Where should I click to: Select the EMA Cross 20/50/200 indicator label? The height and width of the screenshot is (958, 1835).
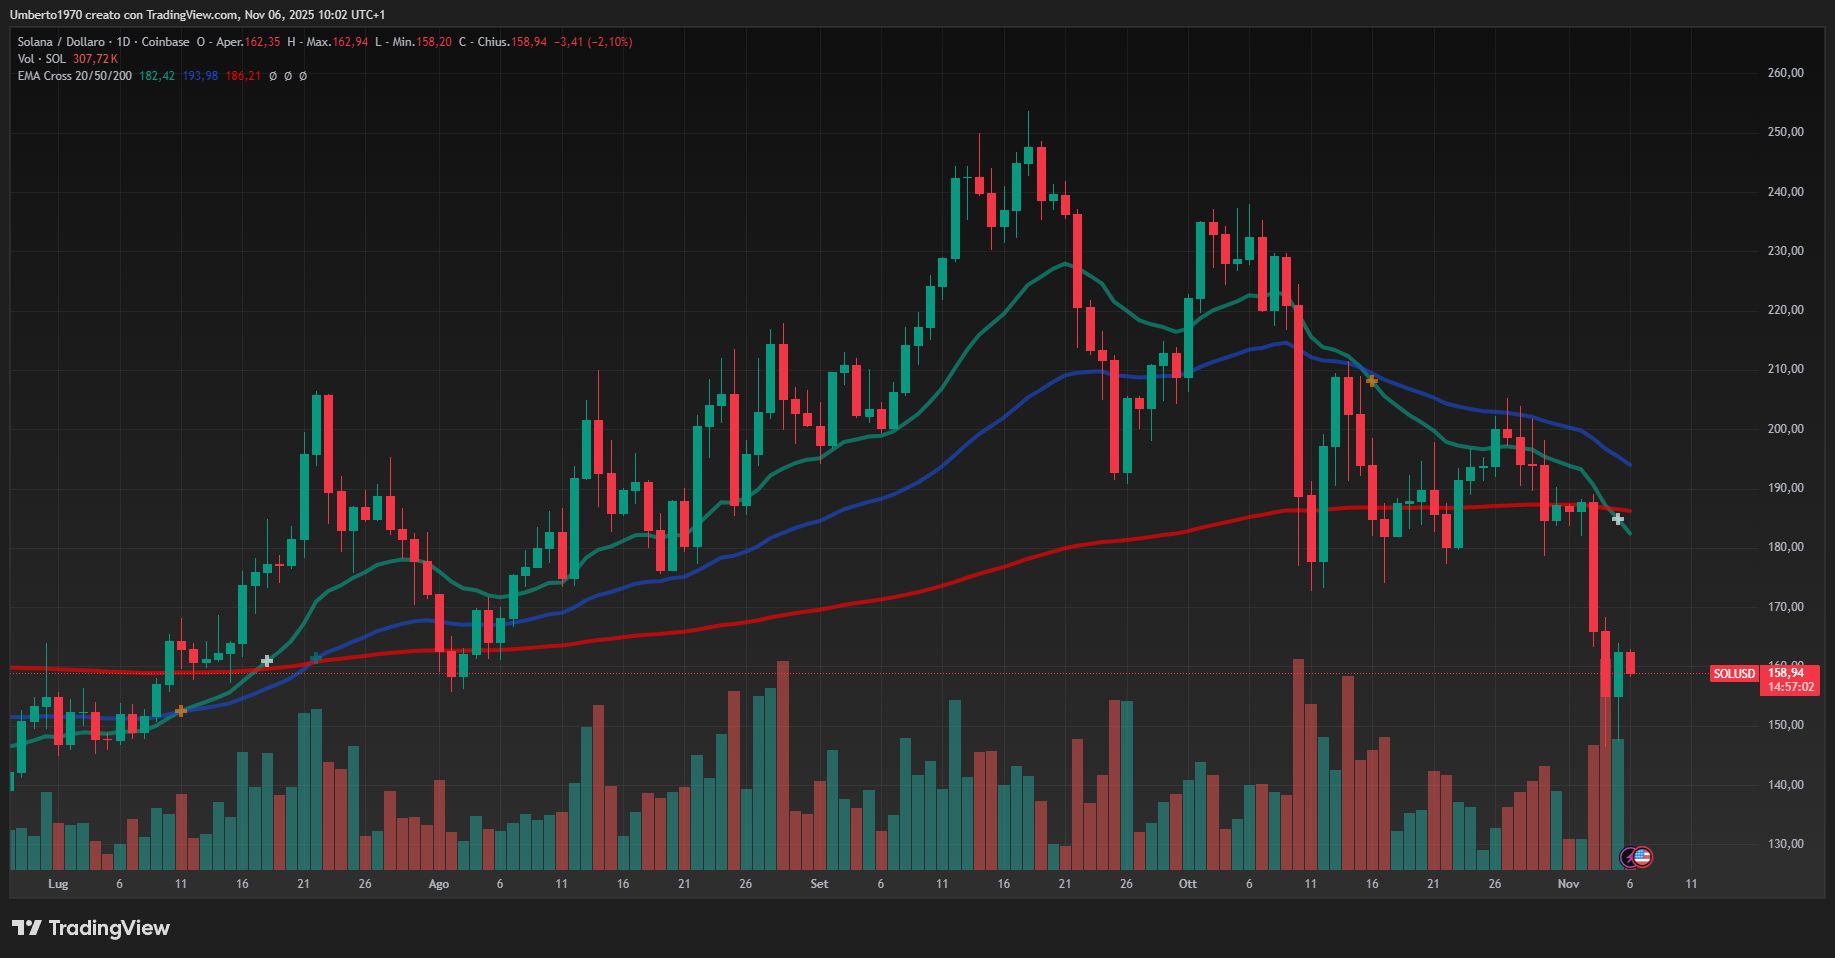pos(74,76)
